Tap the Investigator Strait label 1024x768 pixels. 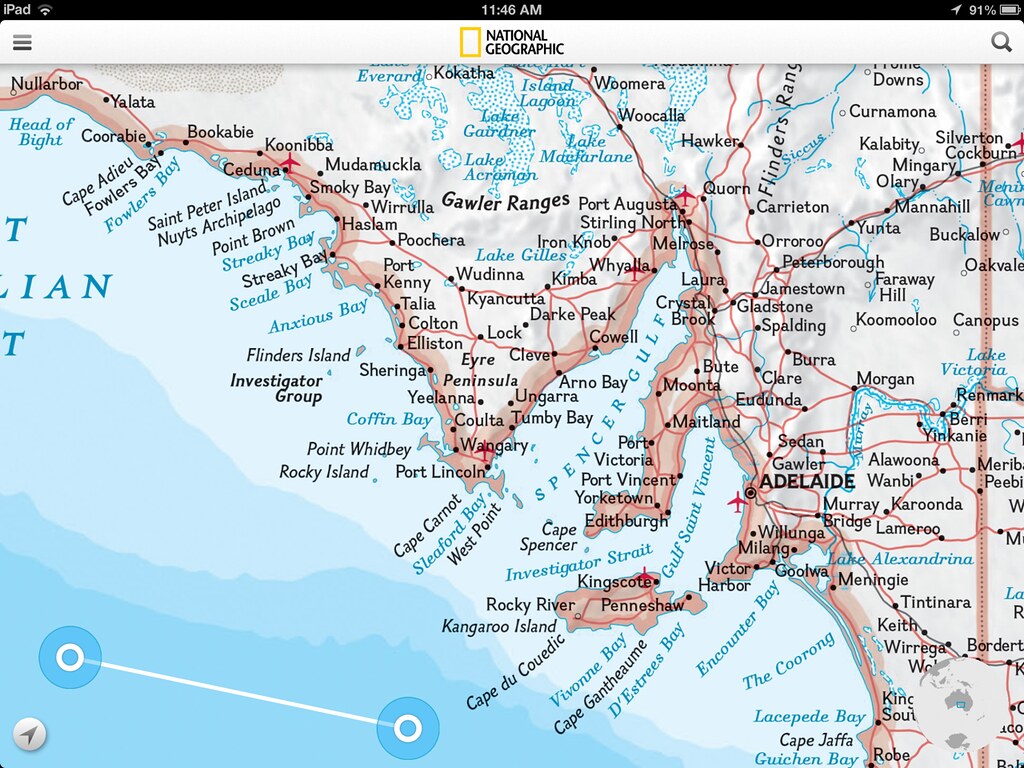click(579, 562)
